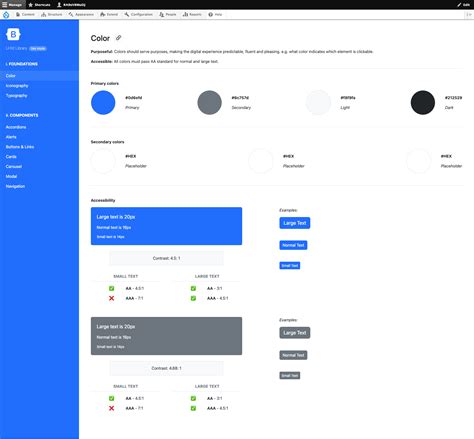
Task: Select the Components sidebar heading
Action: click(x=22, y=115)
